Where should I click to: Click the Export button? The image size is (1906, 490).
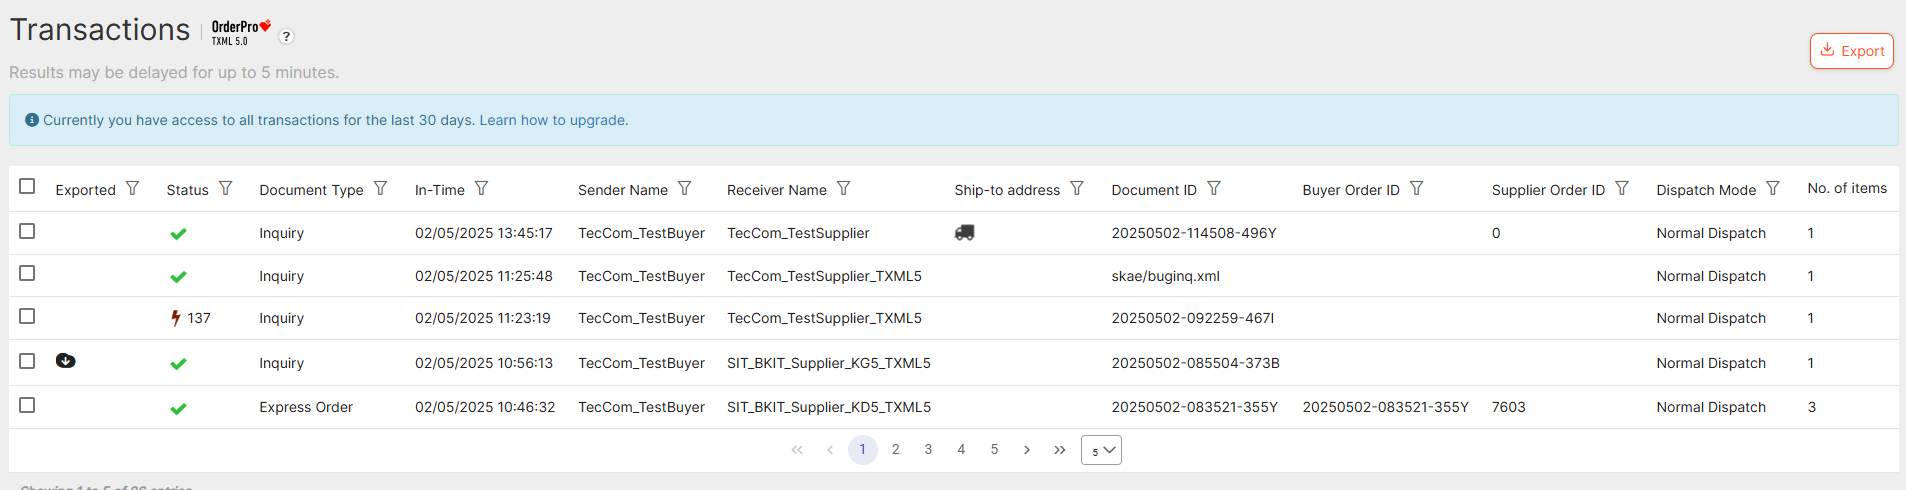(1851, 51)
